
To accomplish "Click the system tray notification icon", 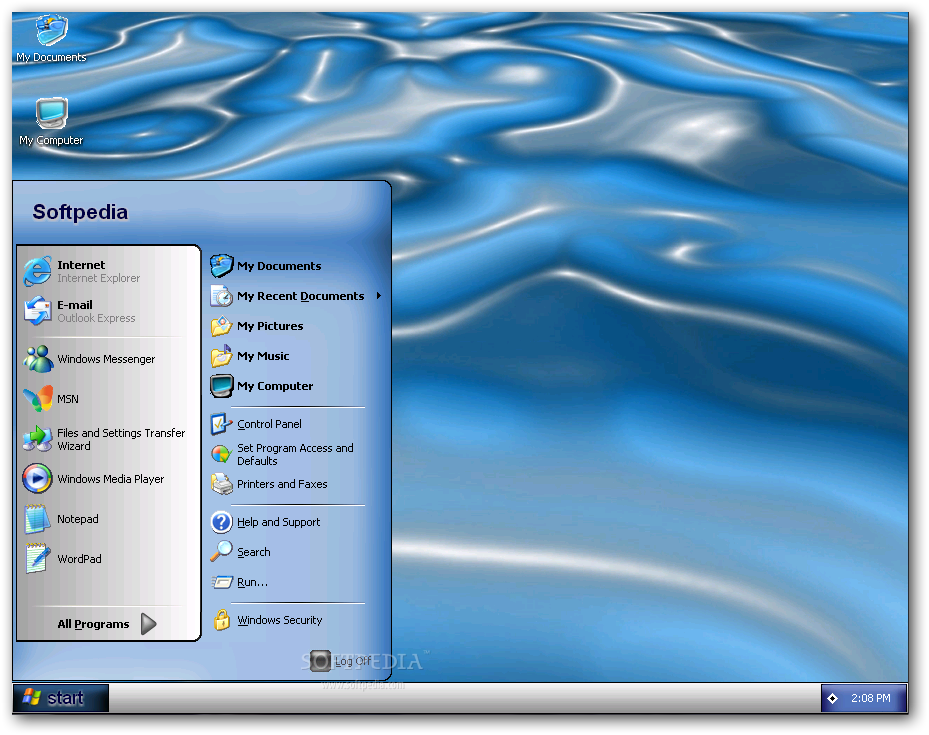I will [832, 698].
